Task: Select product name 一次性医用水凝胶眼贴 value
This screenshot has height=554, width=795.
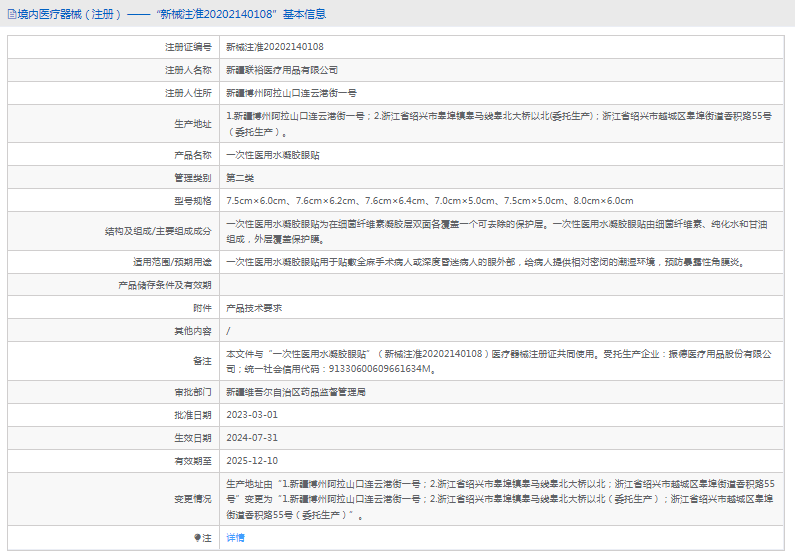Action: pyautogui.click(x=272, y=156)
